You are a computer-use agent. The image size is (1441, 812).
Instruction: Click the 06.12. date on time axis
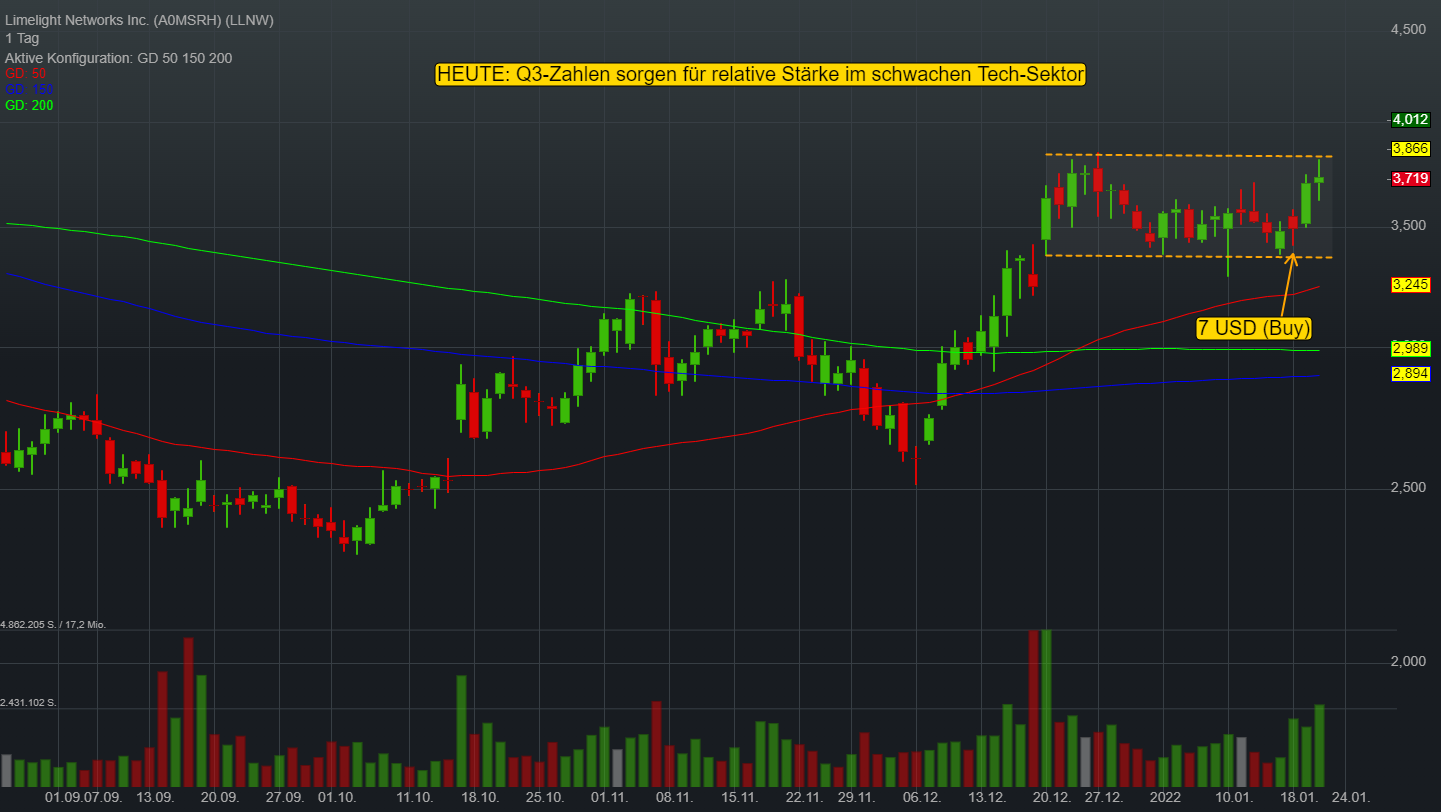(922, 798)
